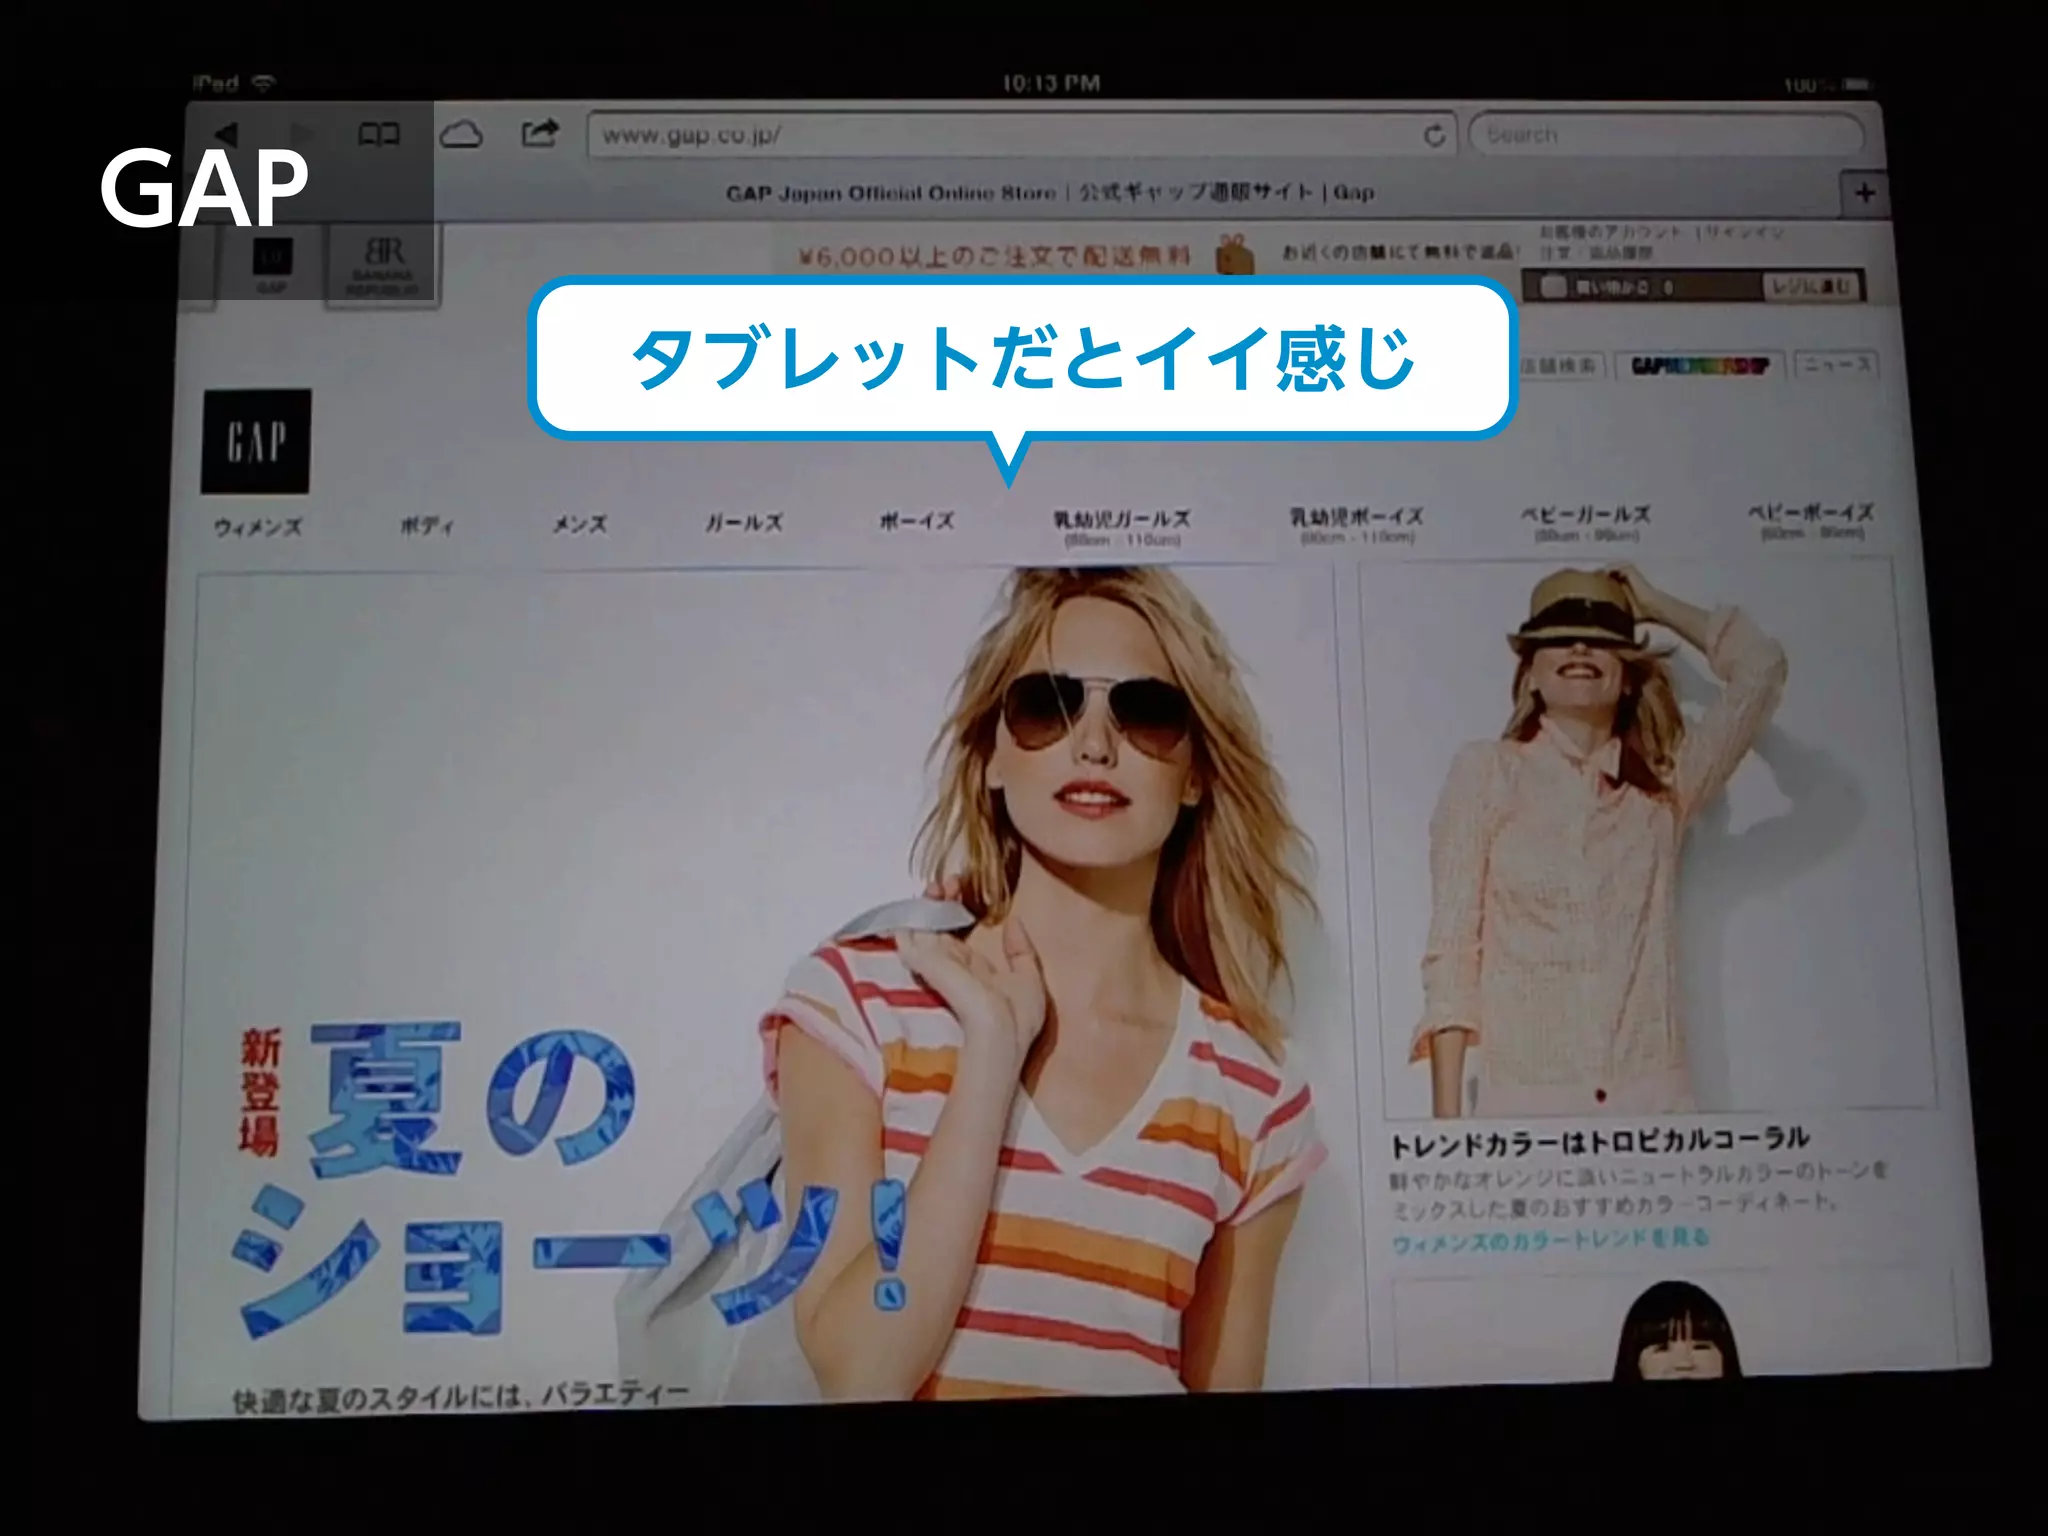This screenshot has width=2048, height=1536.
Task: Focus the Safari Search field
Action: pos(1666,134)
